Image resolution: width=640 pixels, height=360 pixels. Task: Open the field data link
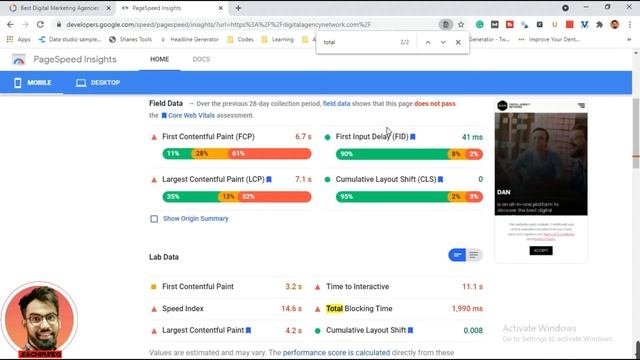pyautogui.click(x=336, y=104)
